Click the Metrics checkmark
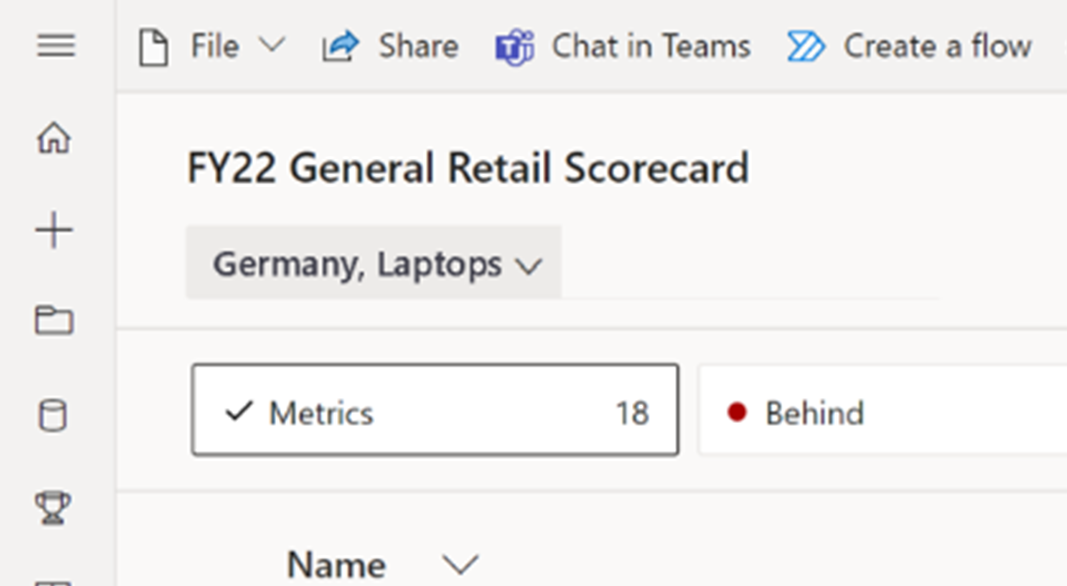Screen dimensions: 1067x586 pos(239,411)
